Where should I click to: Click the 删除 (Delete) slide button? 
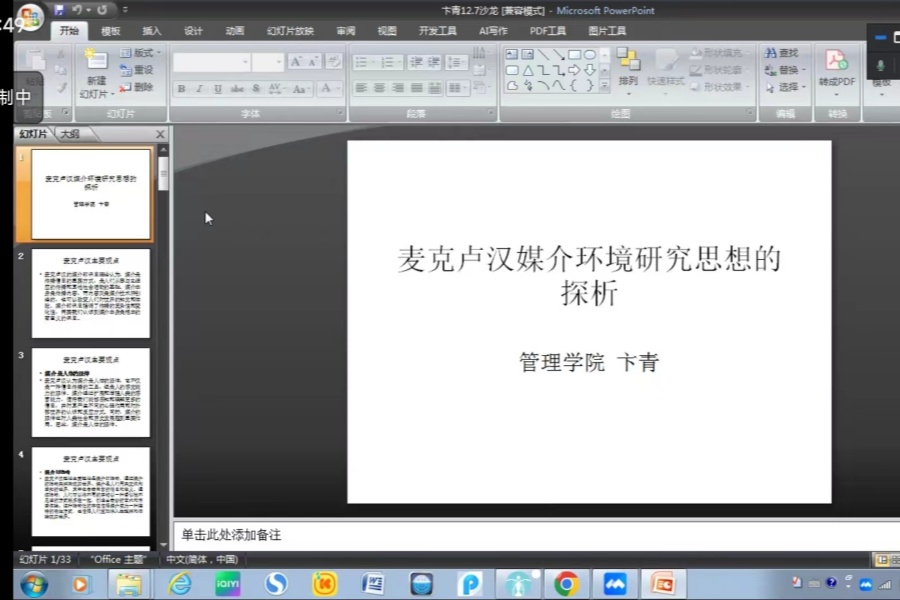143,88
